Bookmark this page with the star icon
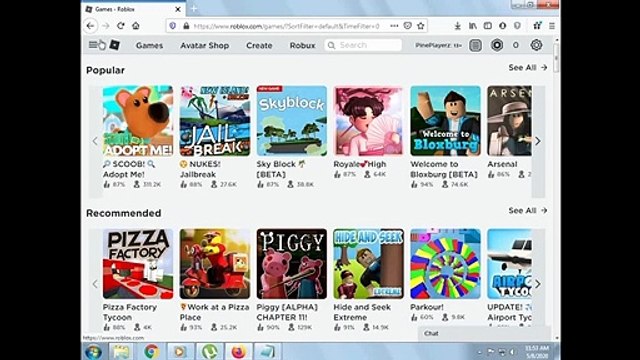 (421, 26)
